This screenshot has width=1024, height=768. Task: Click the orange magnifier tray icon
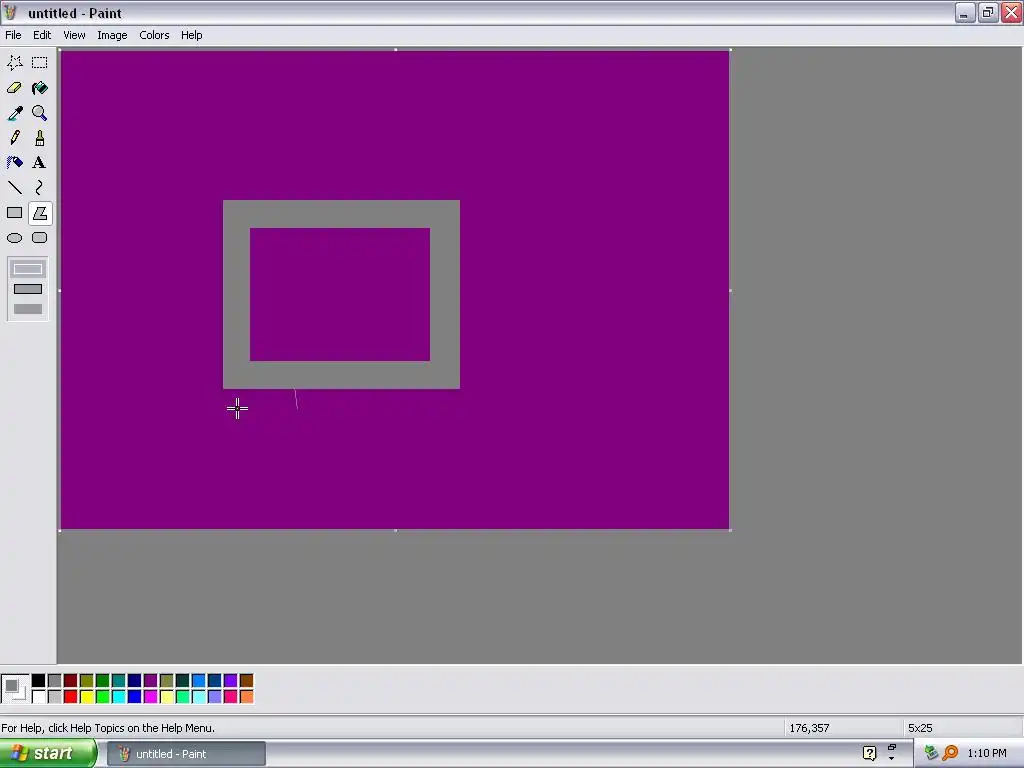(x=950, y=753)
